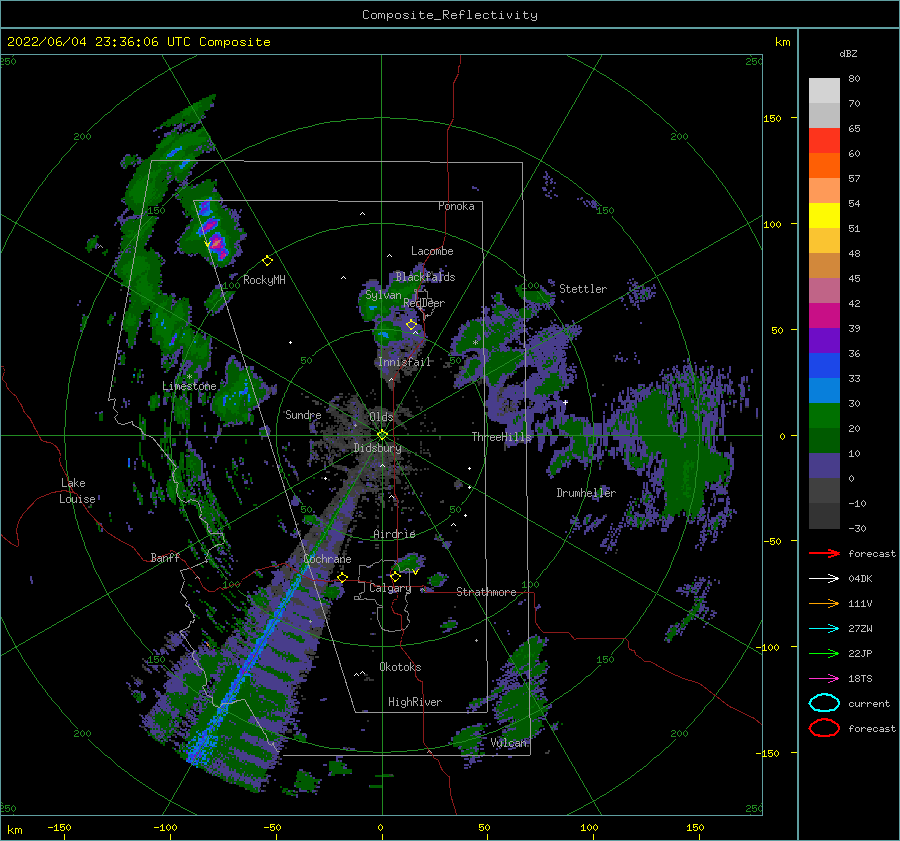Click the cyan 'current' ellipse legend symbol
Screen dimensions: 900x841
coord(824,703)
